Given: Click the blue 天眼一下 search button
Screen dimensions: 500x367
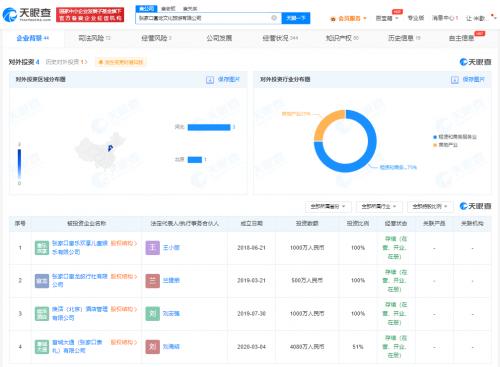Looking at the screenshot, I should (296, 18).
